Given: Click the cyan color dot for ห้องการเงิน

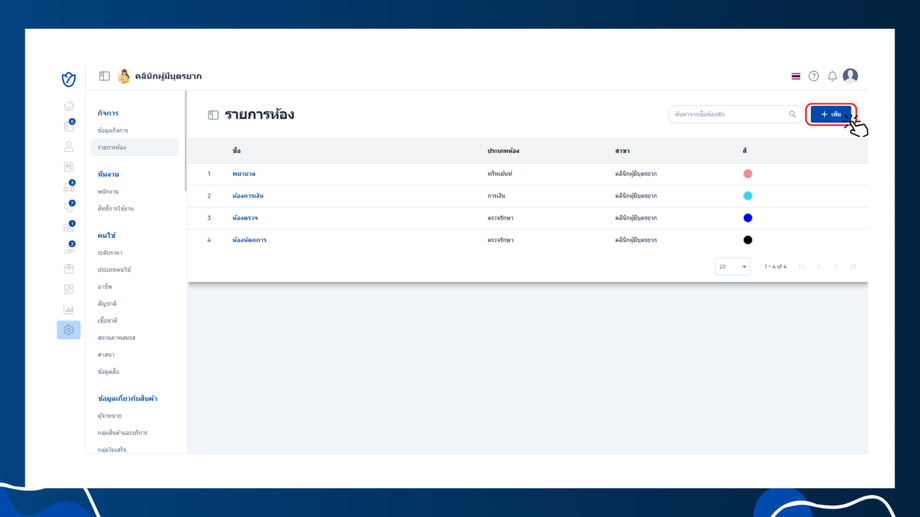Looking at the screenshot, I should coord(748,196).
